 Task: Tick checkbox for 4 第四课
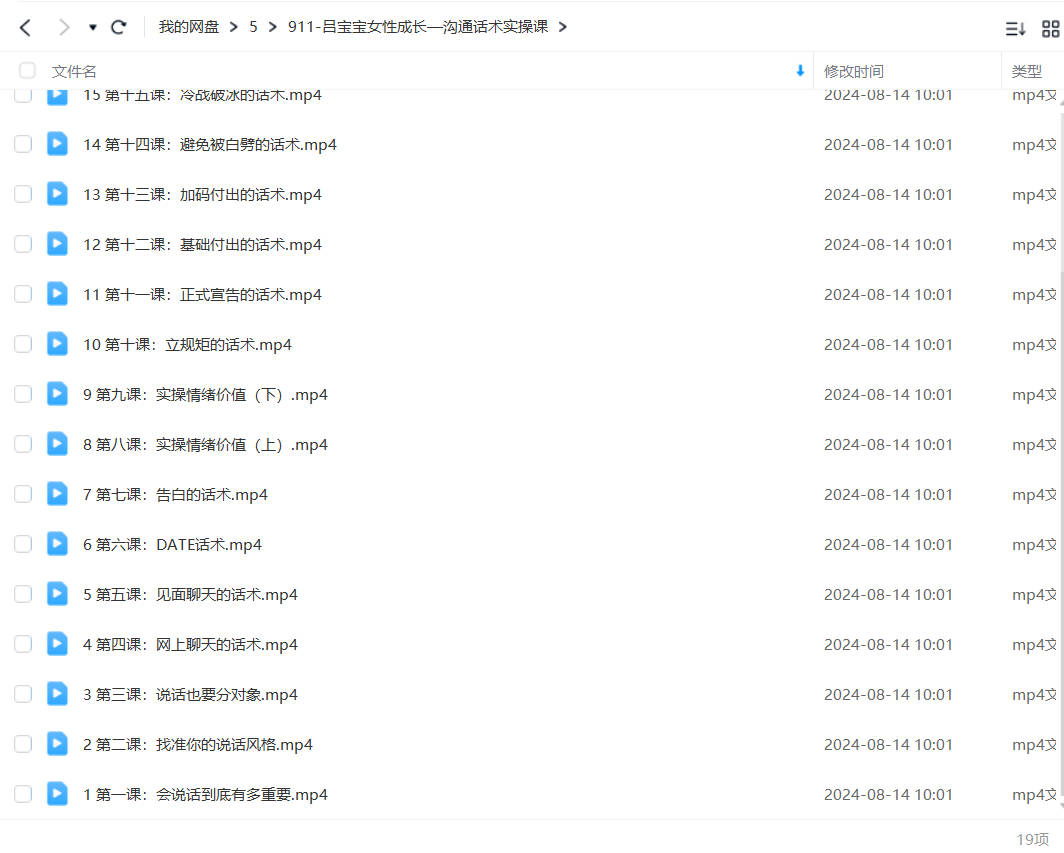pos(23,644)
